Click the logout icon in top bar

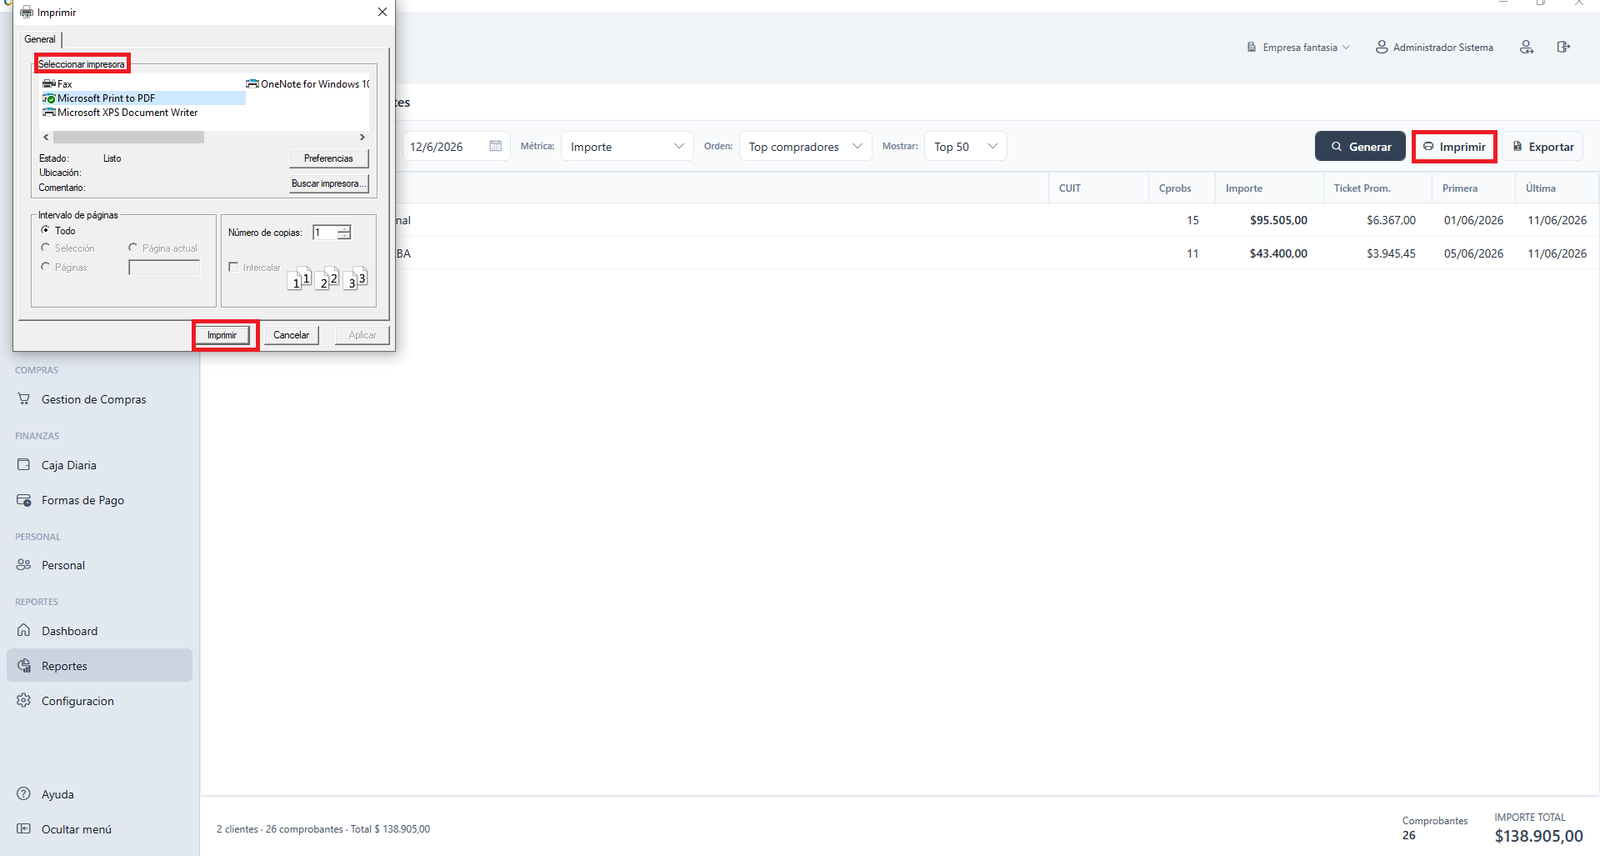click(1563, 47)
